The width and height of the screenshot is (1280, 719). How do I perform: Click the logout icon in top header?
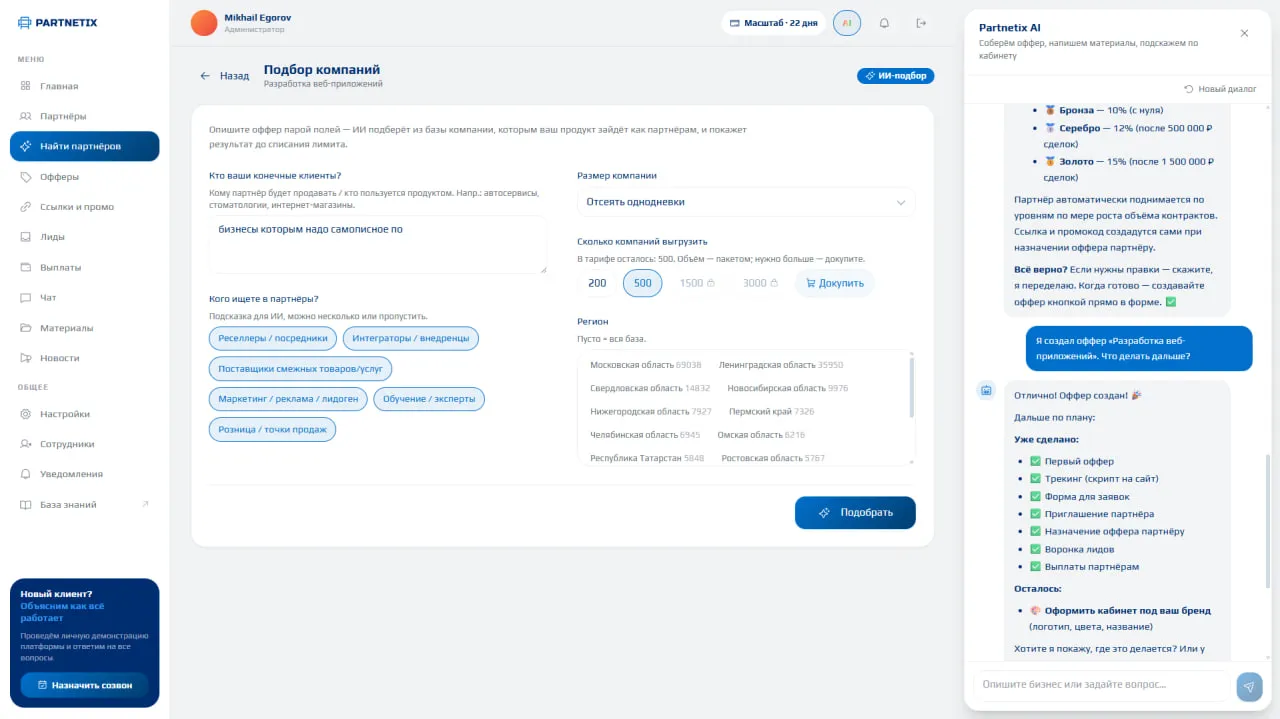921,23
